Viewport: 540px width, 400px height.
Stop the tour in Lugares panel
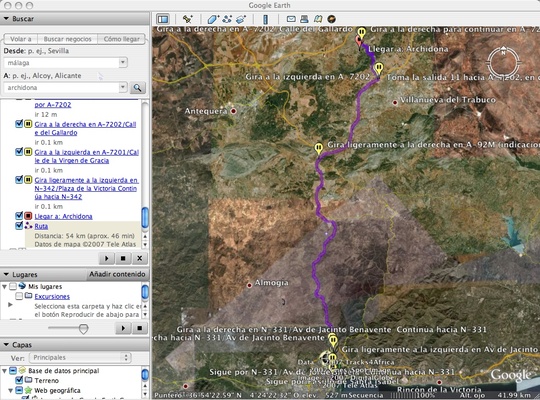139,328
